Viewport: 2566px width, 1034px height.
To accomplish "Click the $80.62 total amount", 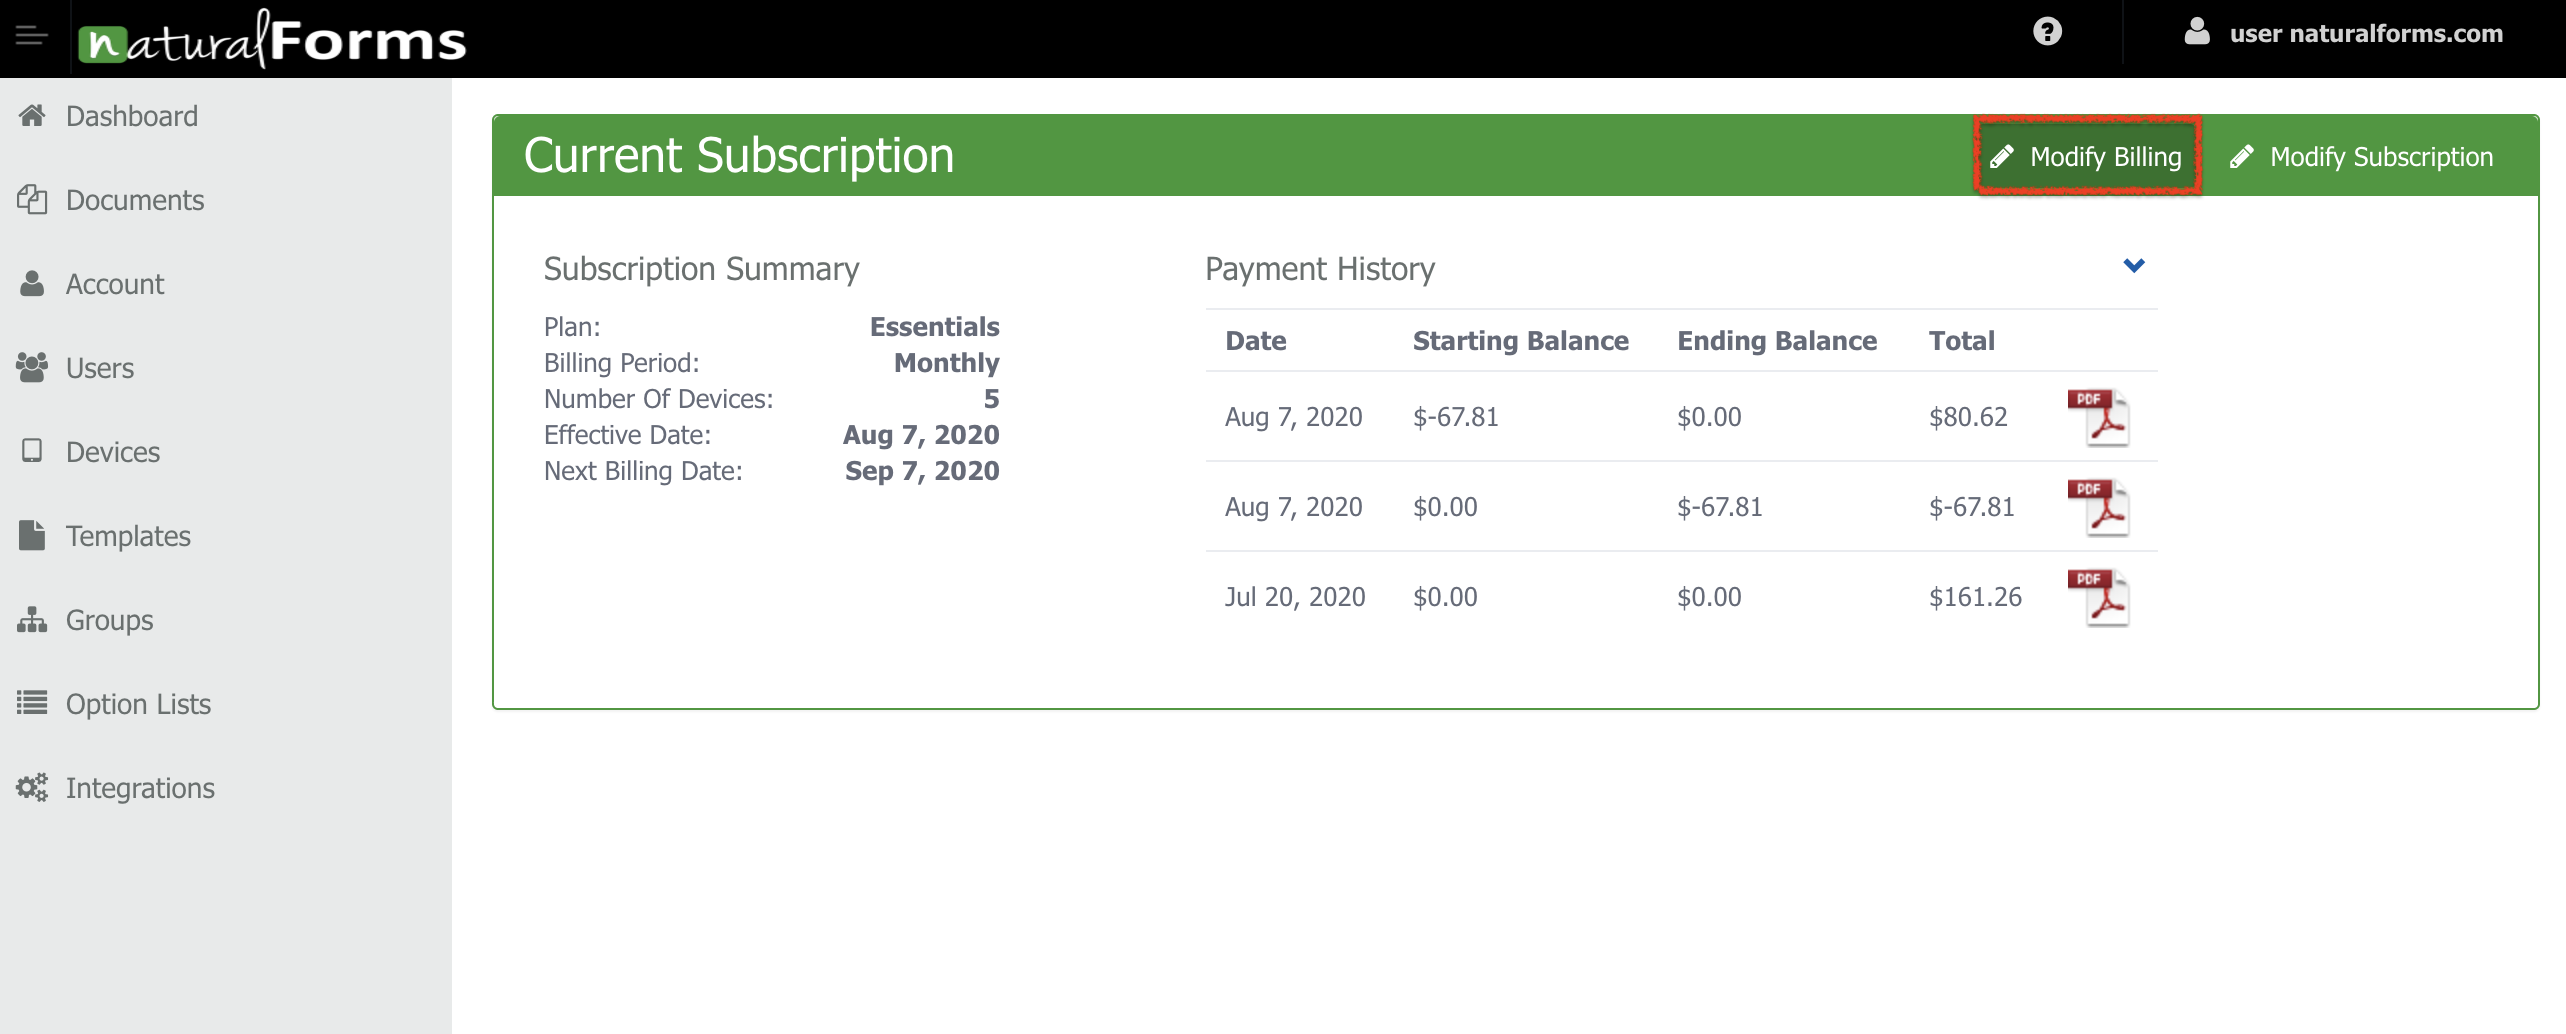I will 1968,417.
